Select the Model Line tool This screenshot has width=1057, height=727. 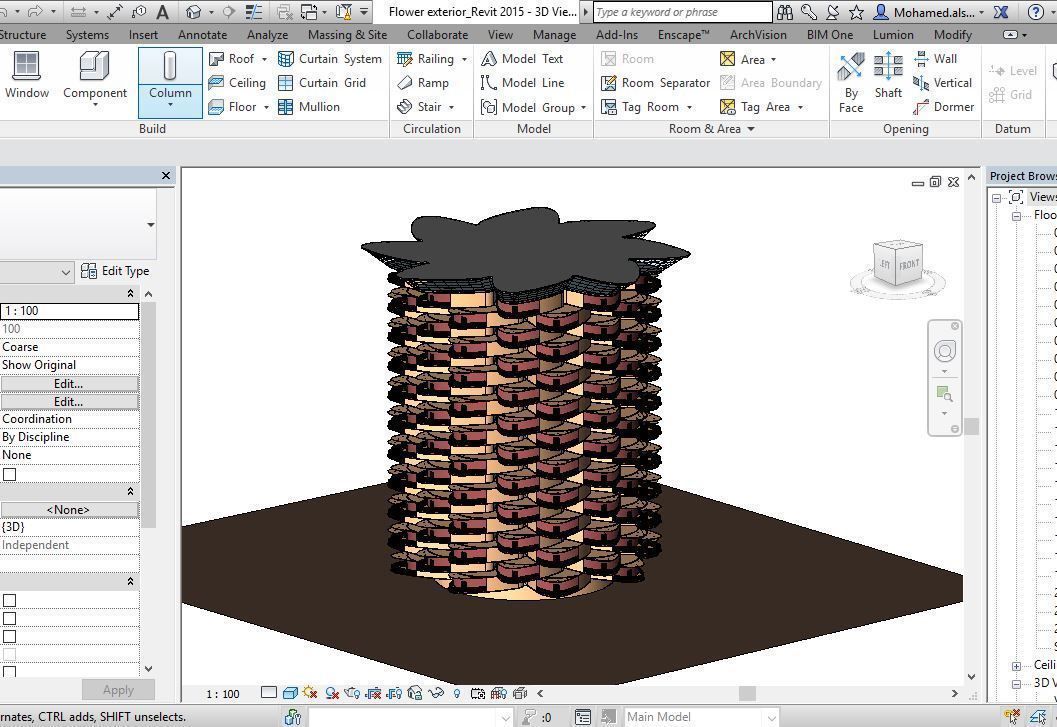(x=522, y=83)
